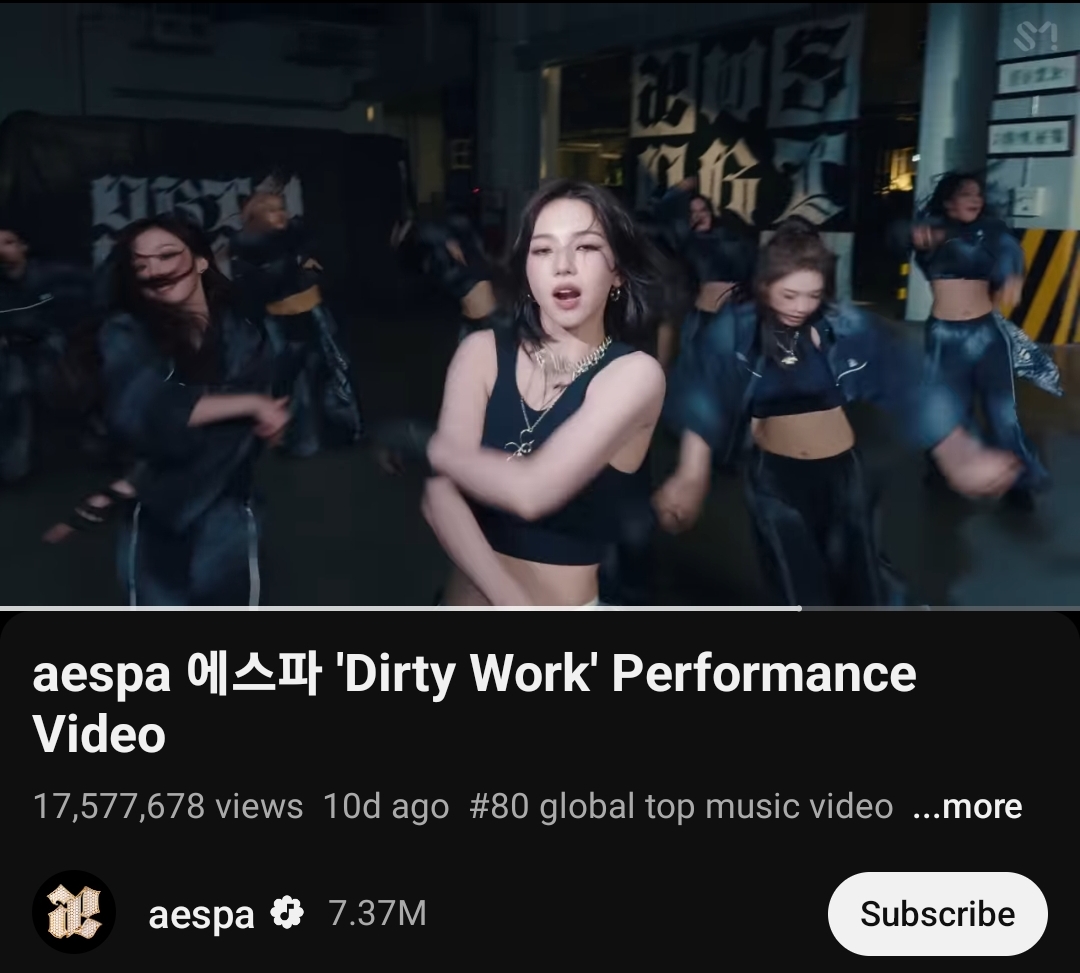The height and width of the screenshot is (973, 1080).
Task: Click the played portion of the progress bar
Action: click(399, 608)
